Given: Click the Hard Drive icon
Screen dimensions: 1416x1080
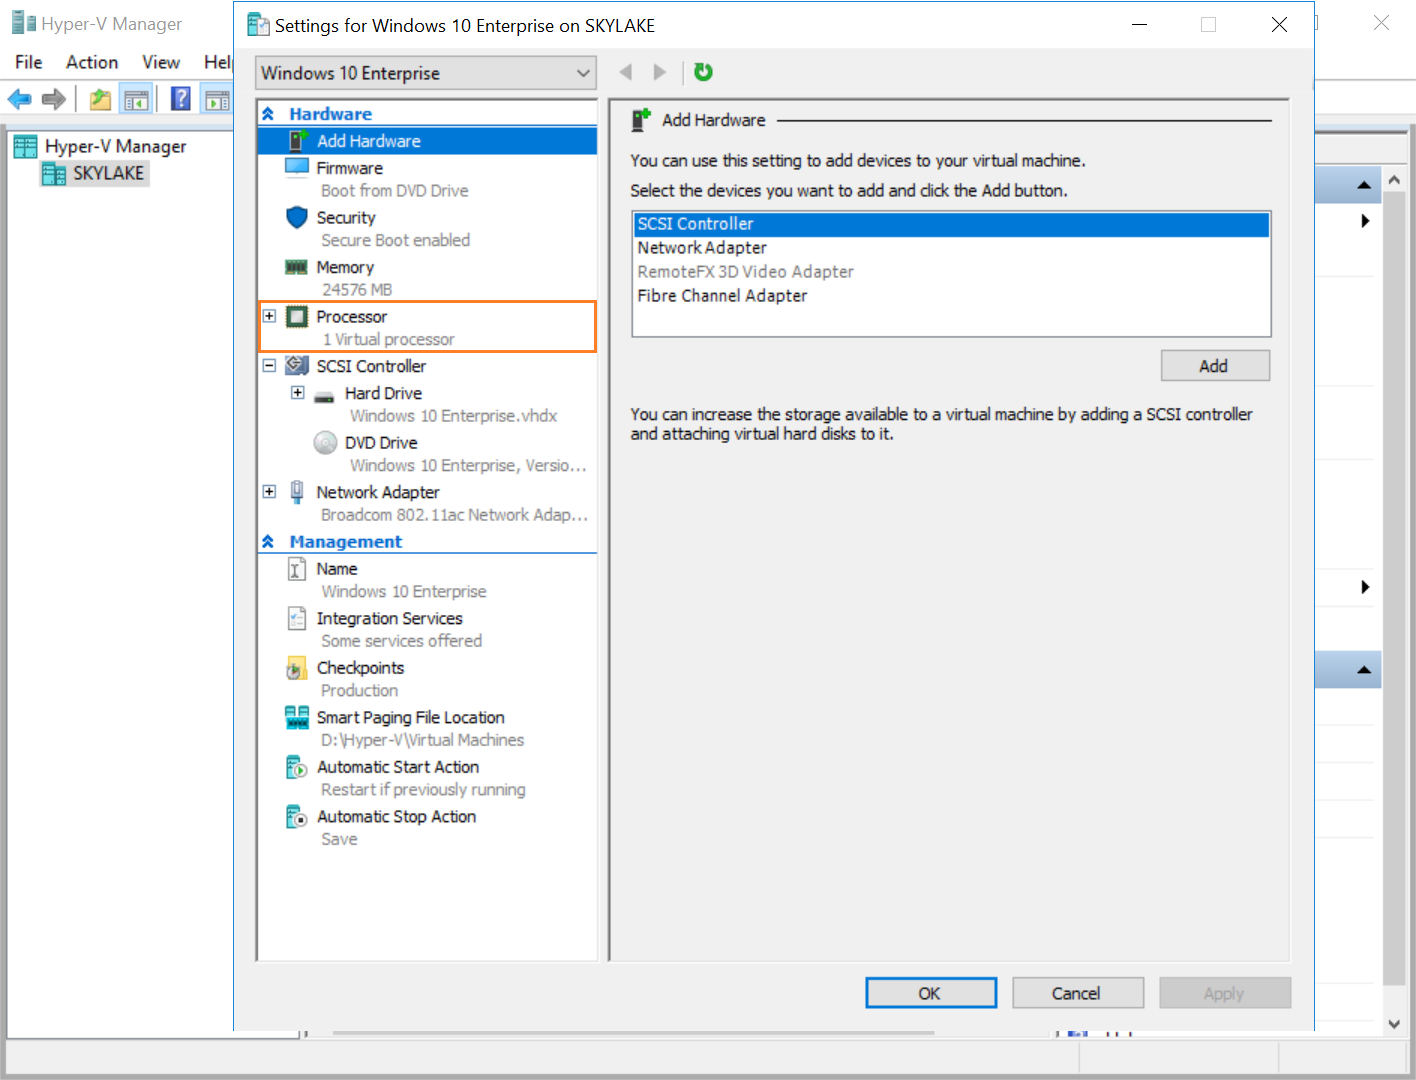Looking at the screenshot, I should tap(324, 396).
